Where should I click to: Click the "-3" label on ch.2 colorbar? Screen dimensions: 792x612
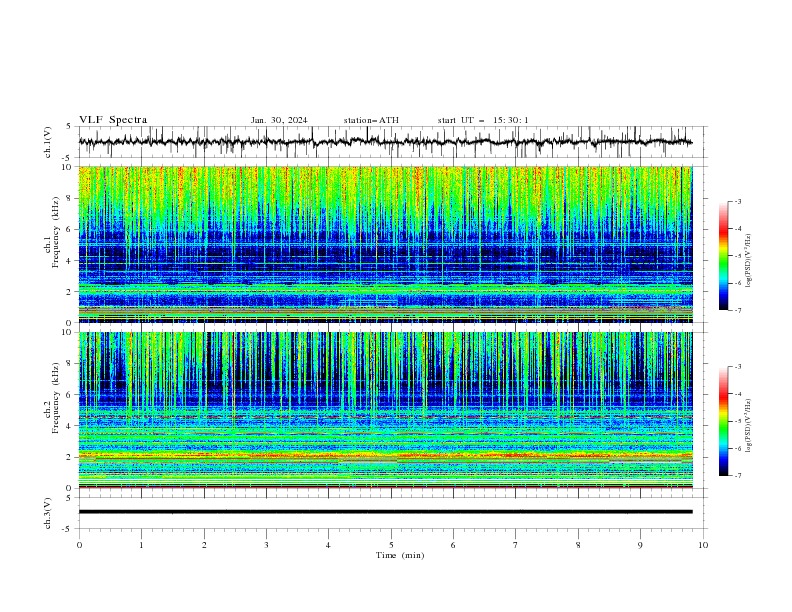click(737, 367)
